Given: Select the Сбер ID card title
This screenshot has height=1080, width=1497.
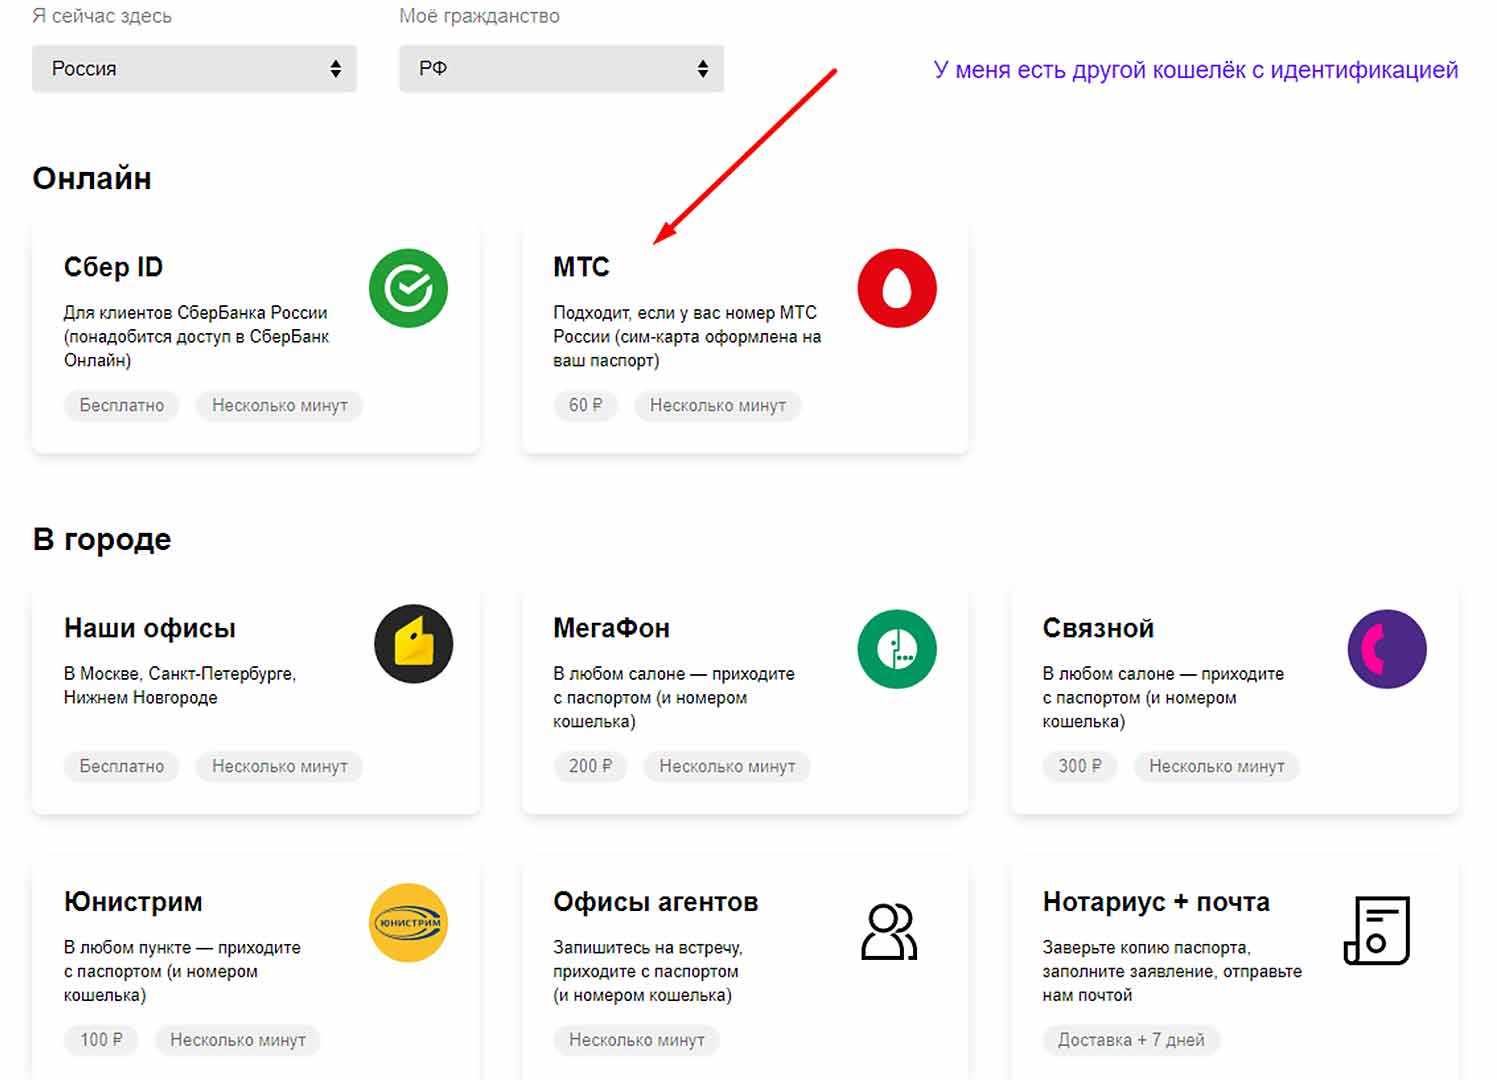Looking at the screenshot, I should tap(113, 267).
